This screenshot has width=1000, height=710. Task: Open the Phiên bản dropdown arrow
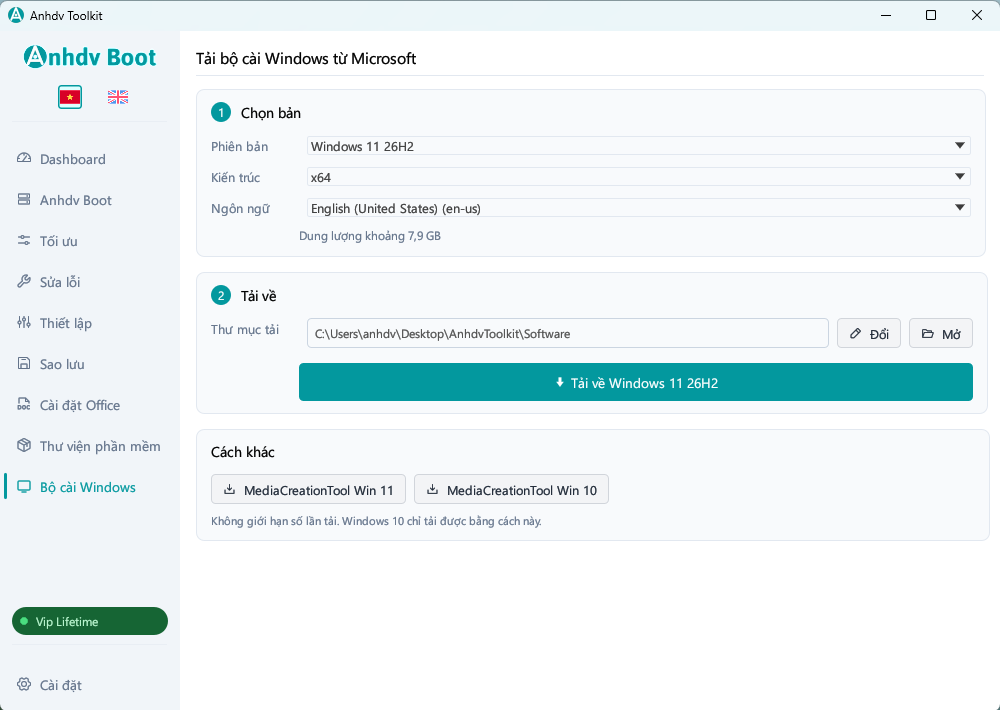[x=959, y=145]
